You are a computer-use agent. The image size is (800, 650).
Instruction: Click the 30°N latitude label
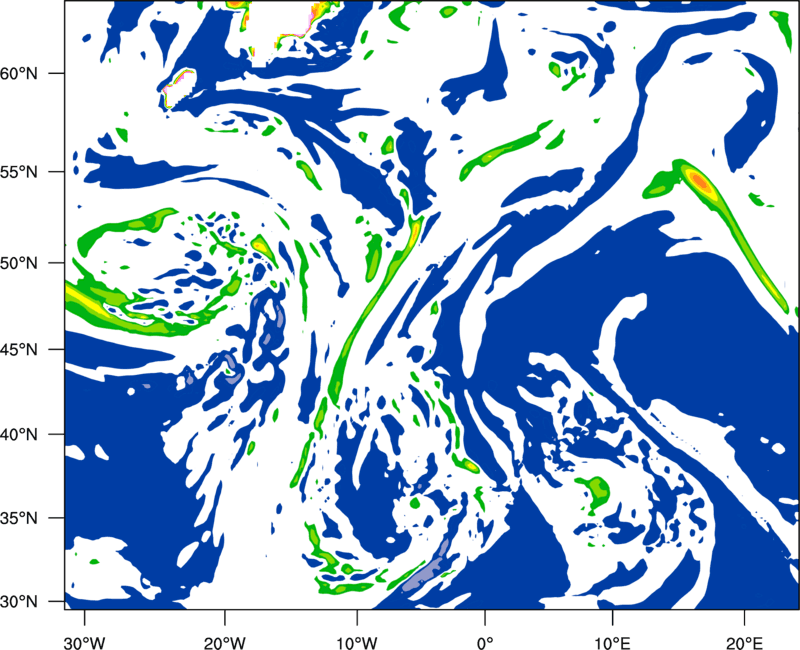click(19, 602)
